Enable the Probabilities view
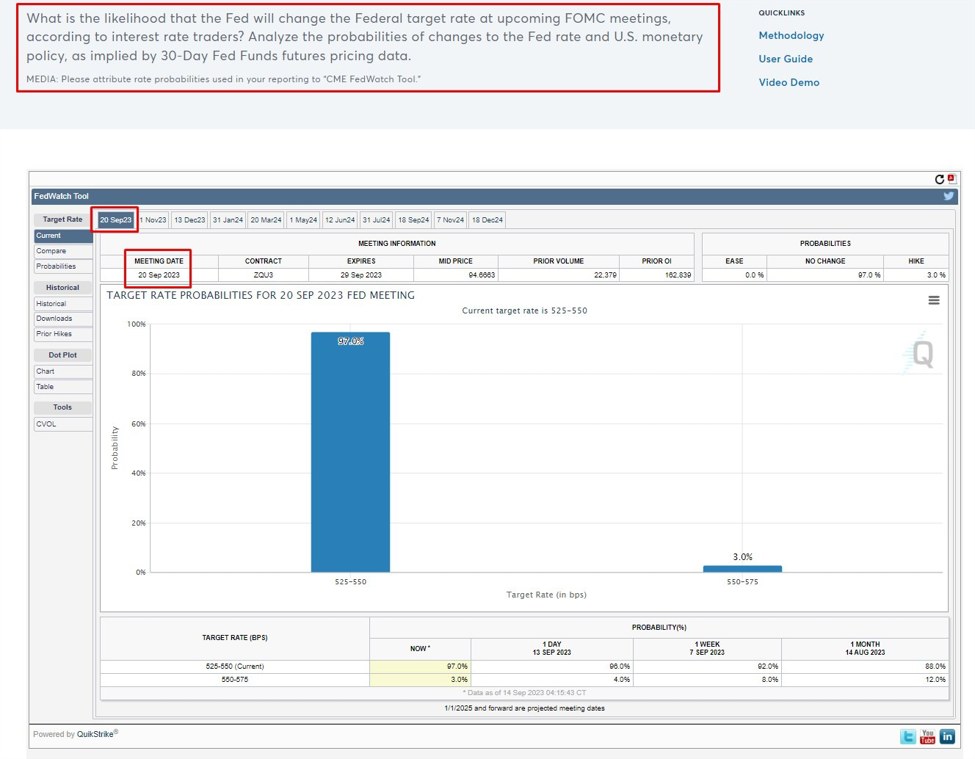 [62, 266]
